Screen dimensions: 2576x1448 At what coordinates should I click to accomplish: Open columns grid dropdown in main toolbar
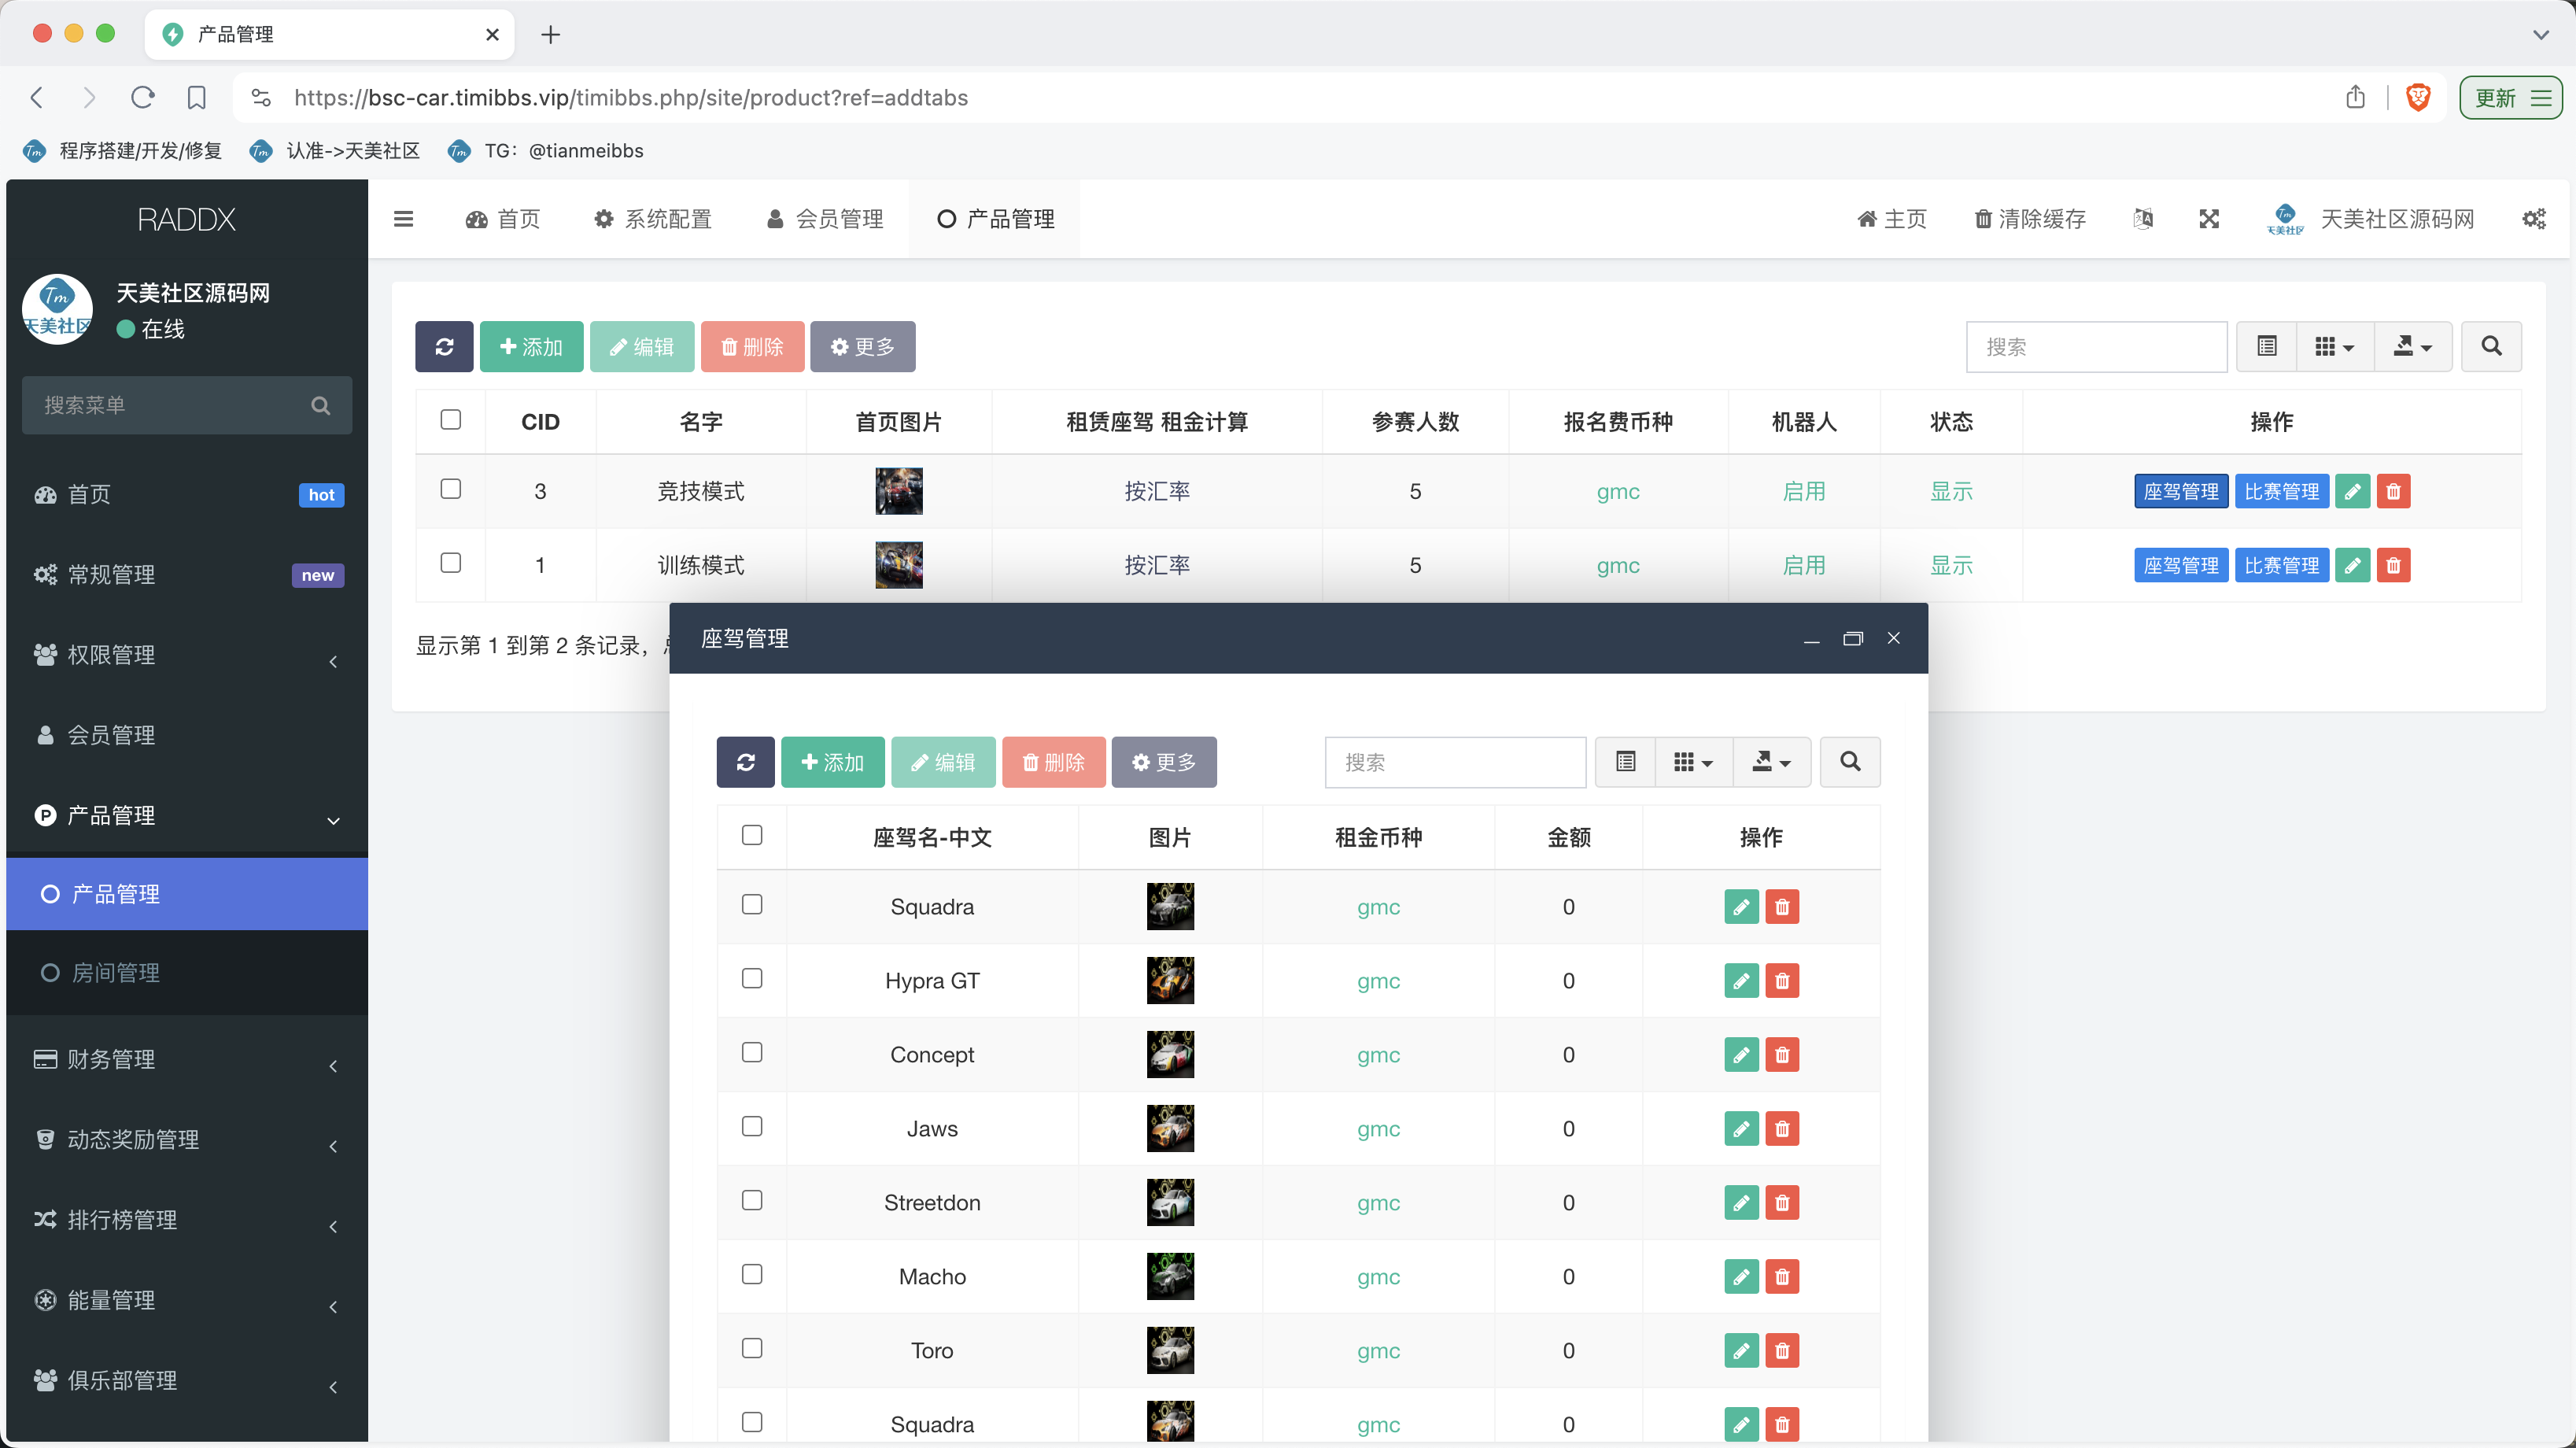click(x=2335, y=346)
